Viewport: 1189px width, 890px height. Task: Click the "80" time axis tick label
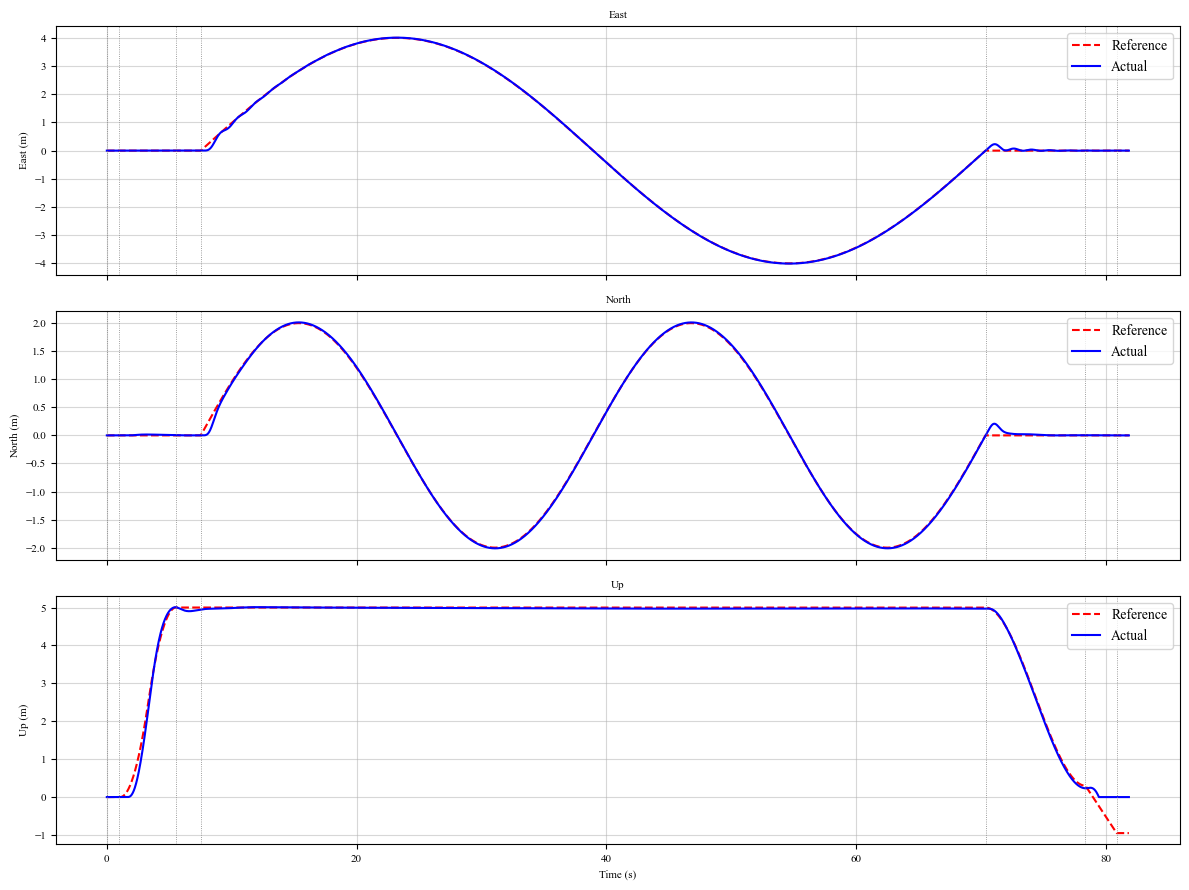(x=1106, y=859)
